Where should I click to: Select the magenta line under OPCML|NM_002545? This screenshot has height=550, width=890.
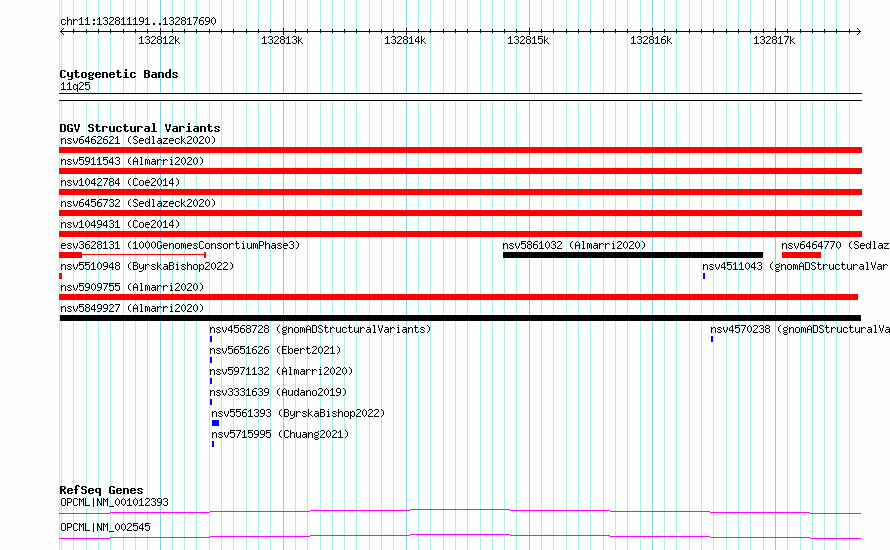[460, 537]
